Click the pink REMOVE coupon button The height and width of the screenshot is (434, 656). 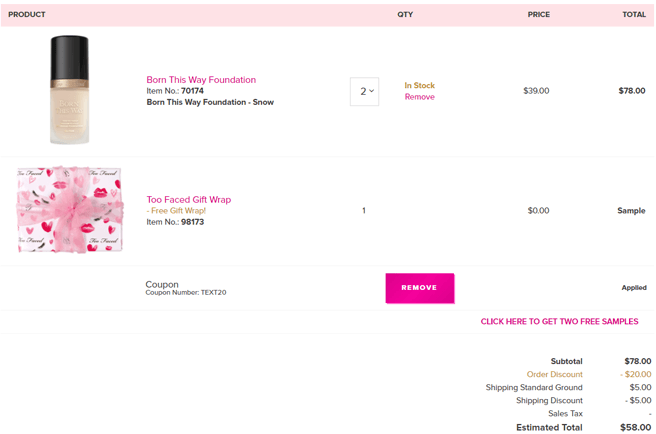(x=420, y=288)
